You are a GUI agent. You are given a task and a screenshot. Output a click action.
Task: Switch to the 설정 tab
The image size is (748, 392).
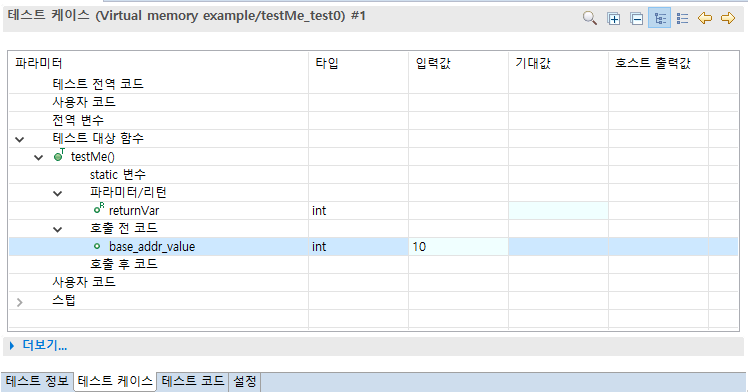click(244, 382)
